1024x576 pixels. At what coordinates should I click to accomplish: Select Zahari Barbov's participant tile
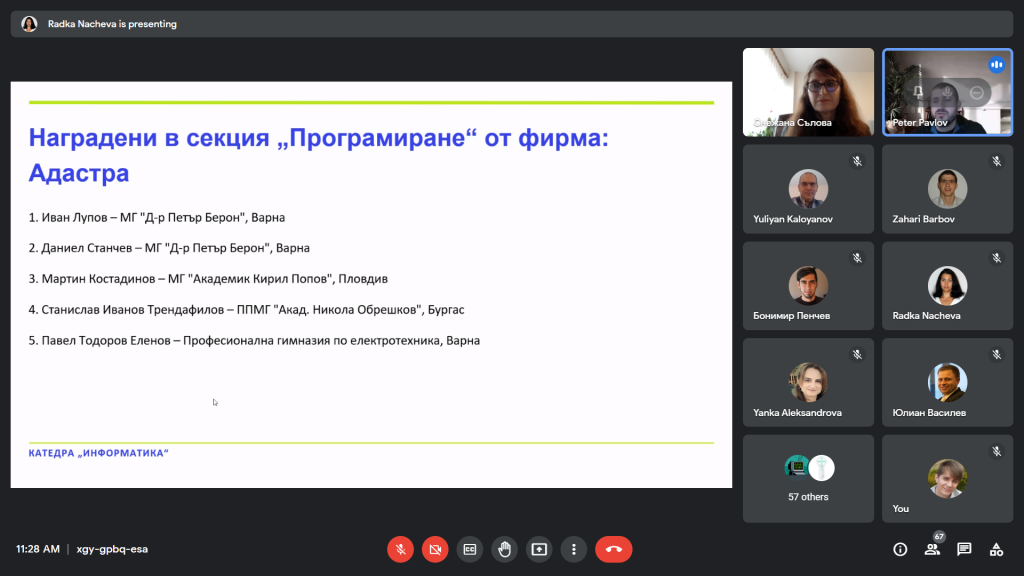[x=948, y=189]
